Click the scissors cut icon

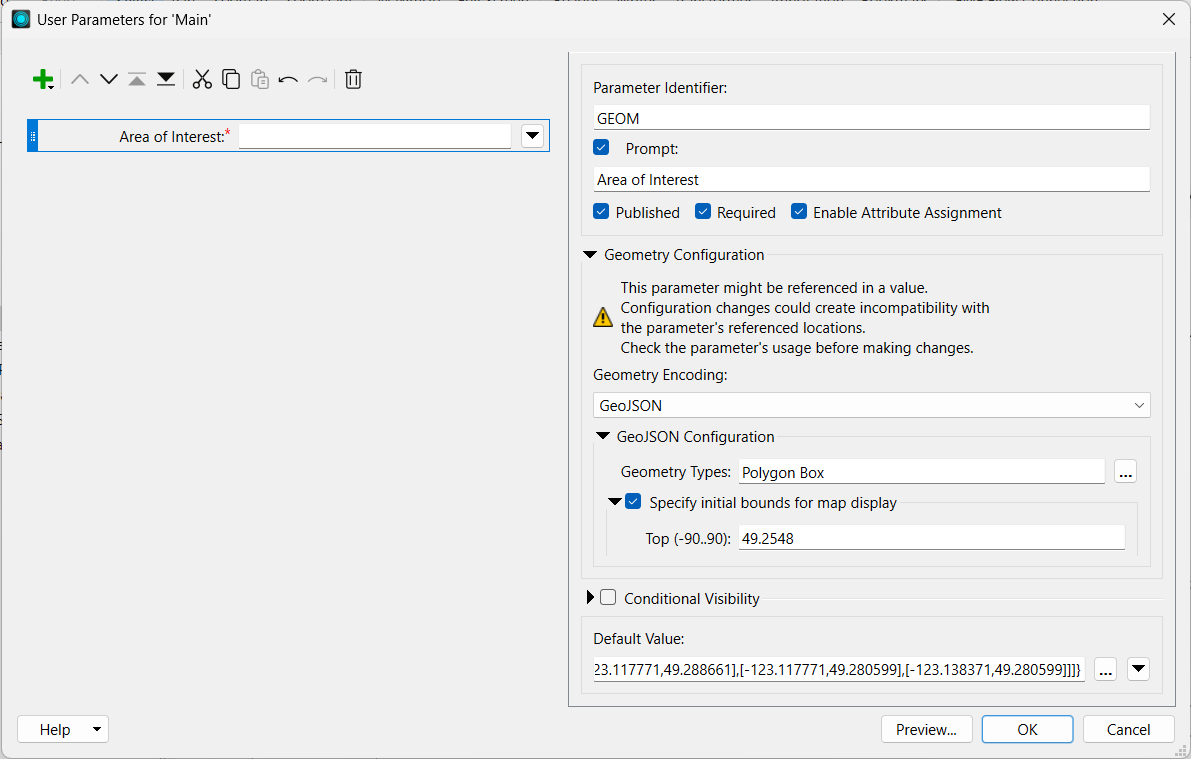pyautogui.click(x=202, y=79)
